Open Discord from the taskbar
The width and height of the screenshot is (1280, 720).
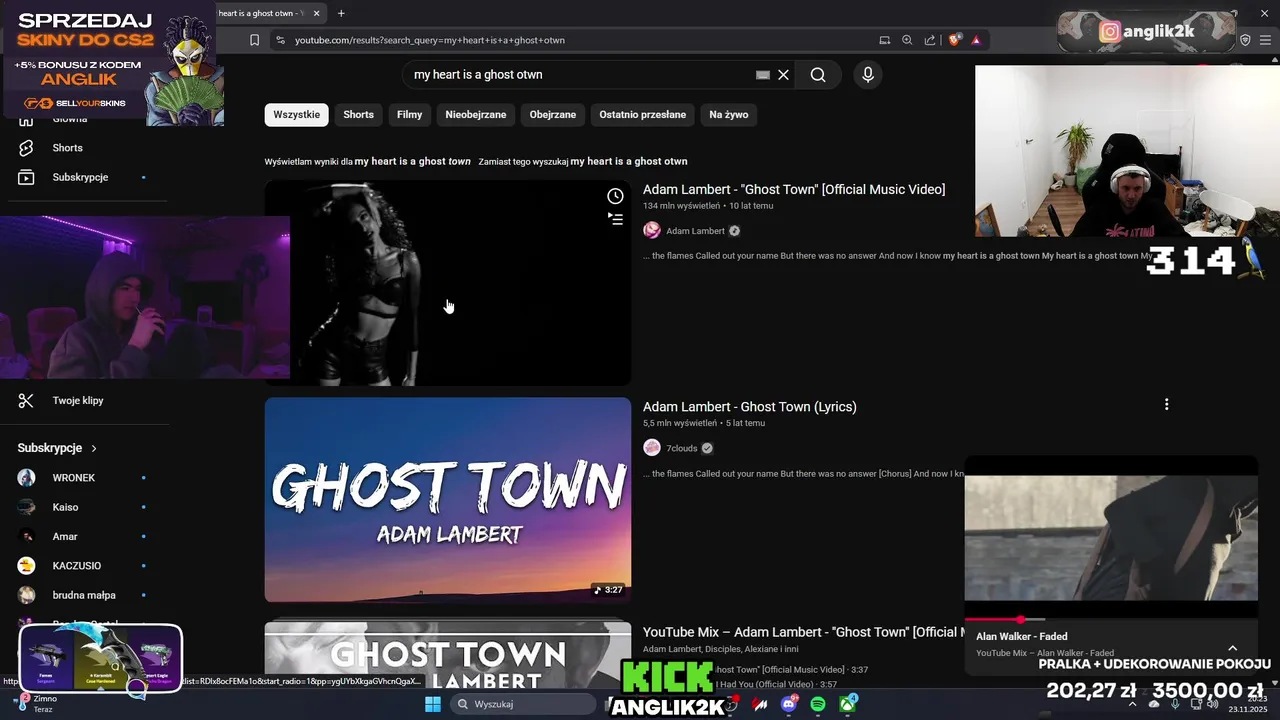789,704
